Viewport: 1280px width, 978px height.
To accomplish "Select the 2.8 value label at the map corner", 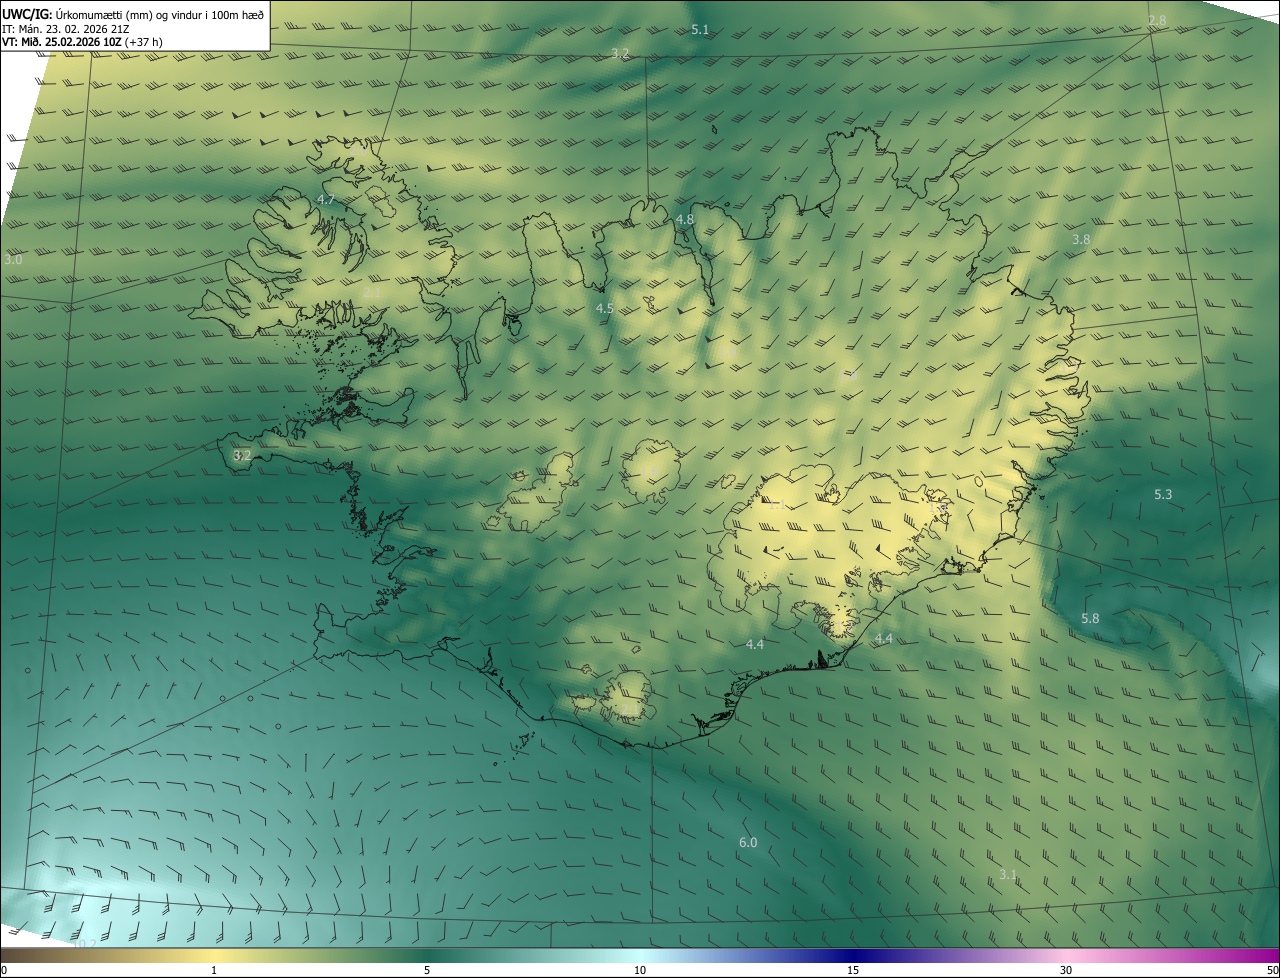I will 1157,21.
